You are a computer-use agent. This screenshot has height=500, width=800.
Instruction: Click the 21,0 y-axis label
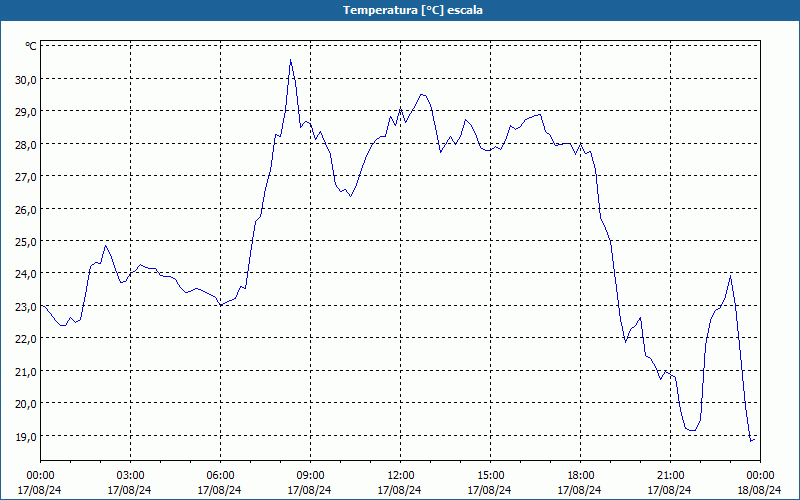point(26,371)
